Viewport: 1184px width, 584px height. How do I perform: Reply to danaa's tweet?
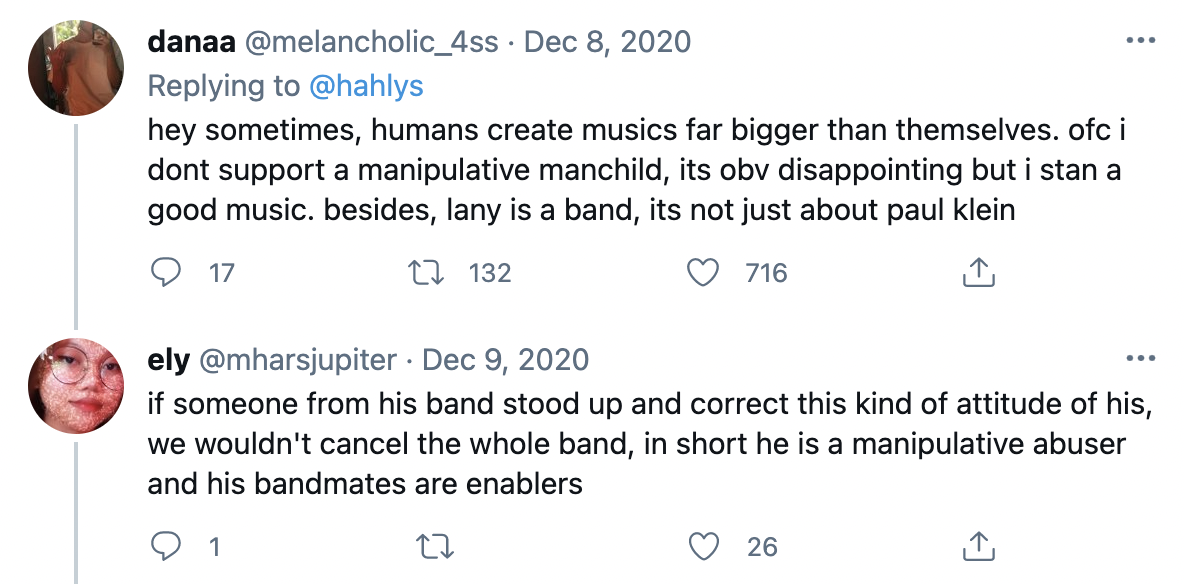164,272
